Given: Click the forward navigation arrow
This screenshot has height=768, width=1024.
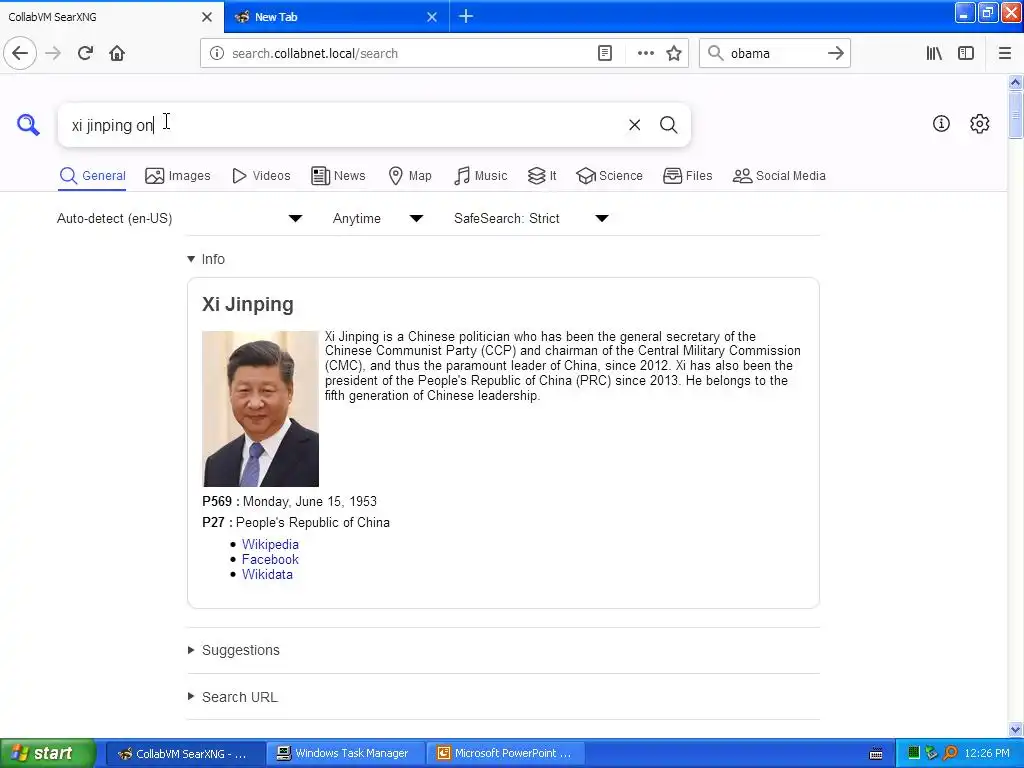Looking at the screenshot, I should coord(53,53).
